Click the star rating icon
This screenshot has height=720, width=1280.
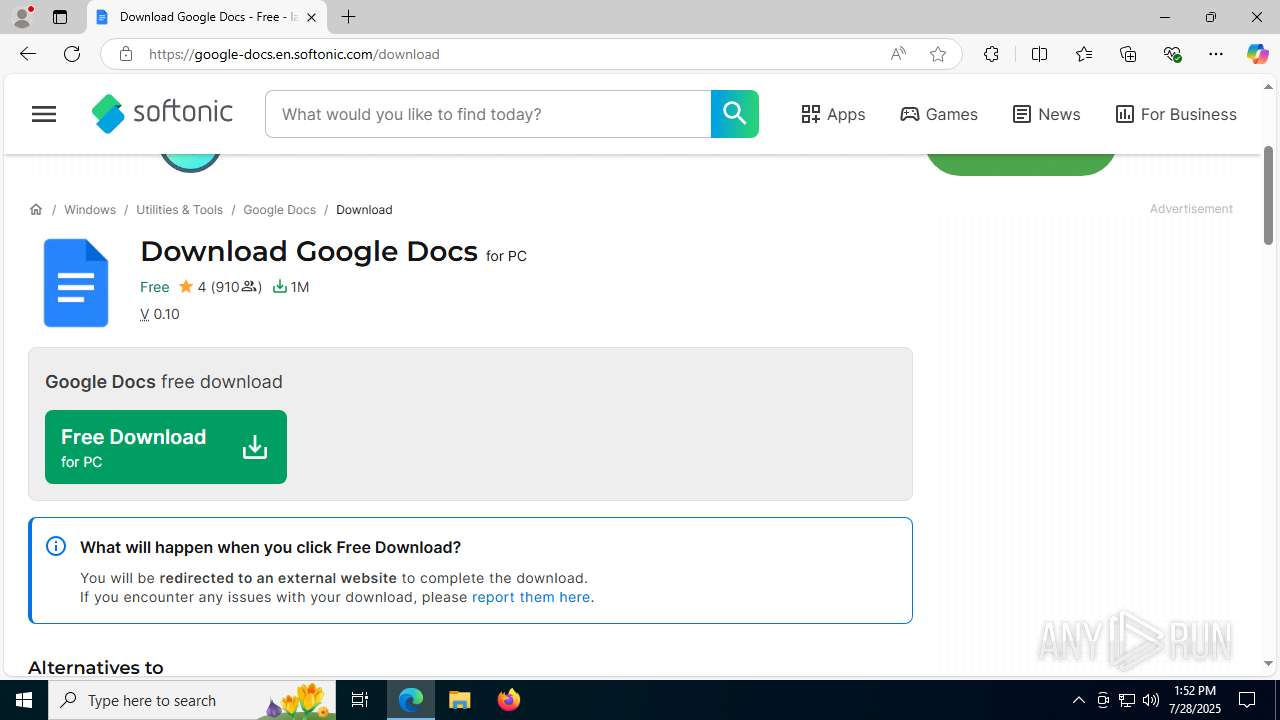[186, 287]
